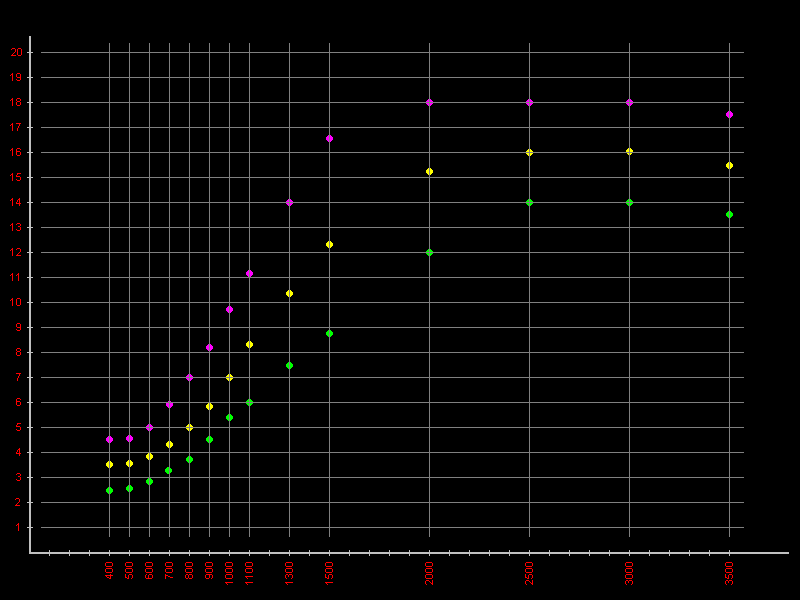800x600 pixels.
Task: Select the yellow point at x=2000
Action: click(429, 171)
